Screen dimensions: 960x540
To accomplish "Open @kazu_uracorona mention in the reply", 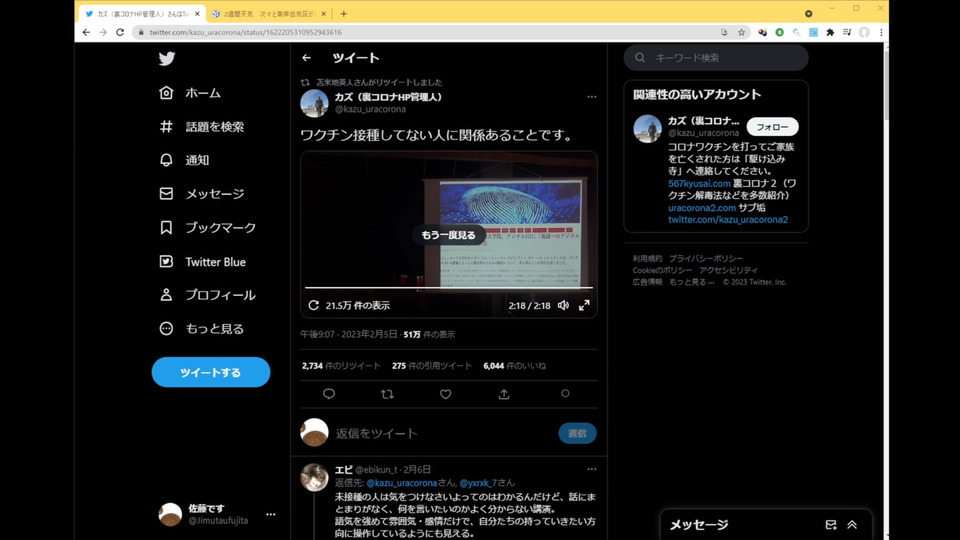I will (402, 483).
